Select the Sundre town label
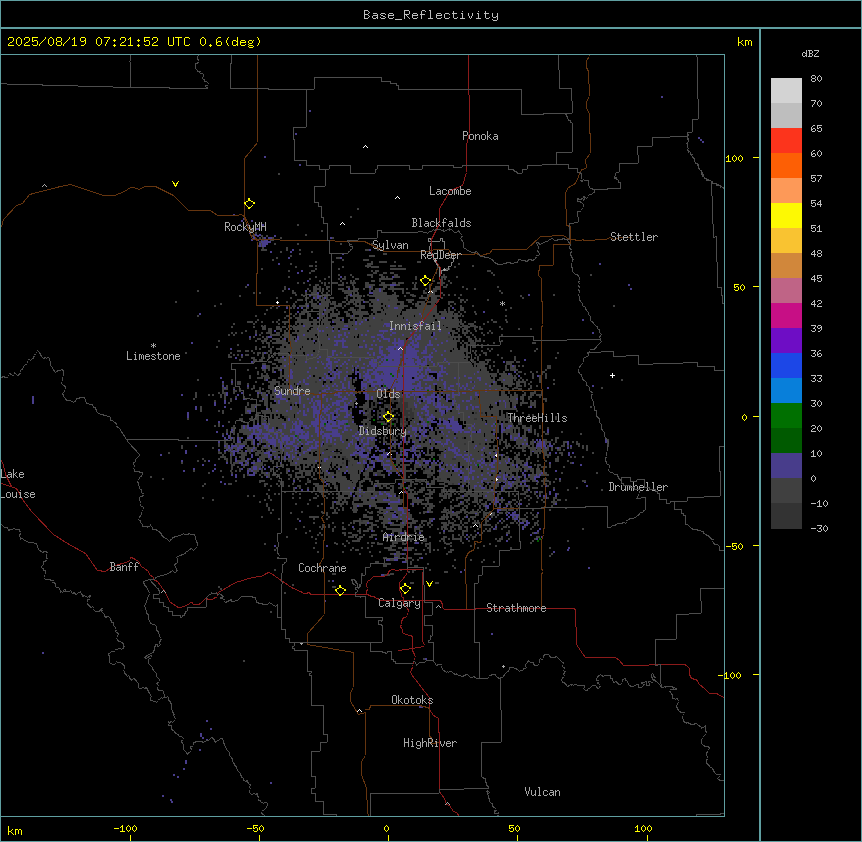Viewport: 862px width, 842px height. 292,391
